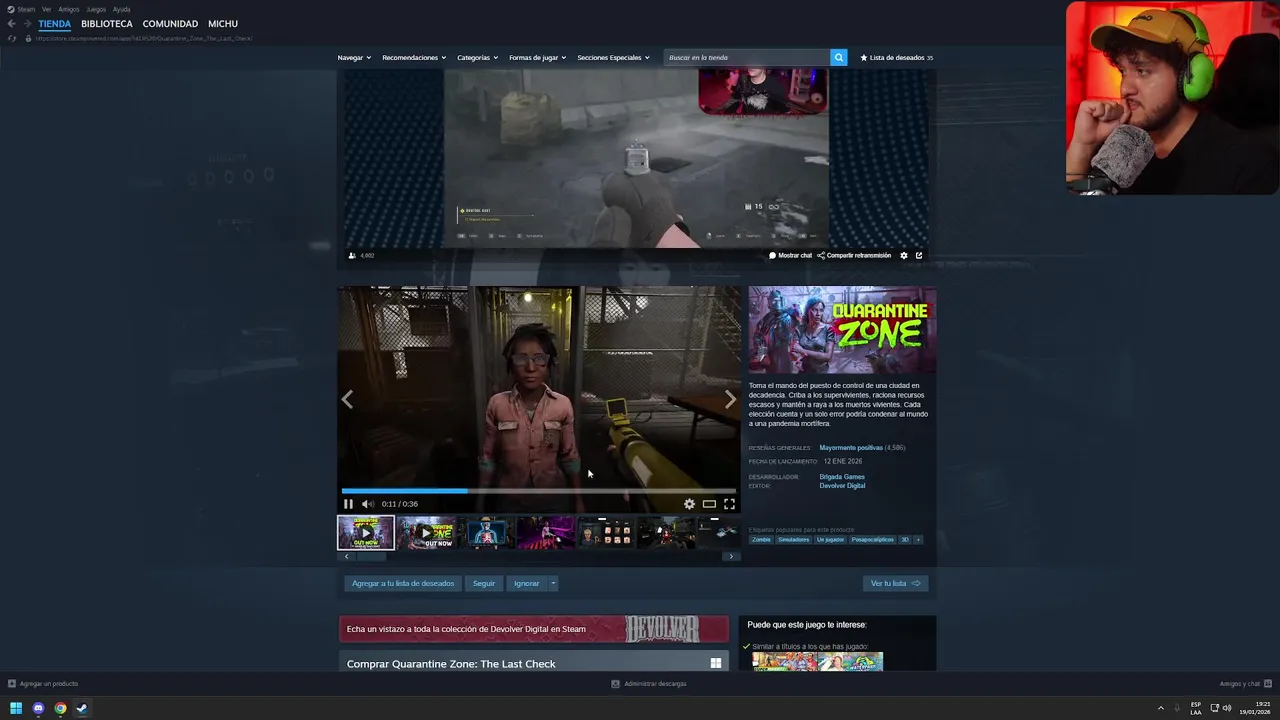This screenshot has width=1280, height=720.
Task: Slide thumbnail strip right using arrow
Action: [x=731, y=556]
